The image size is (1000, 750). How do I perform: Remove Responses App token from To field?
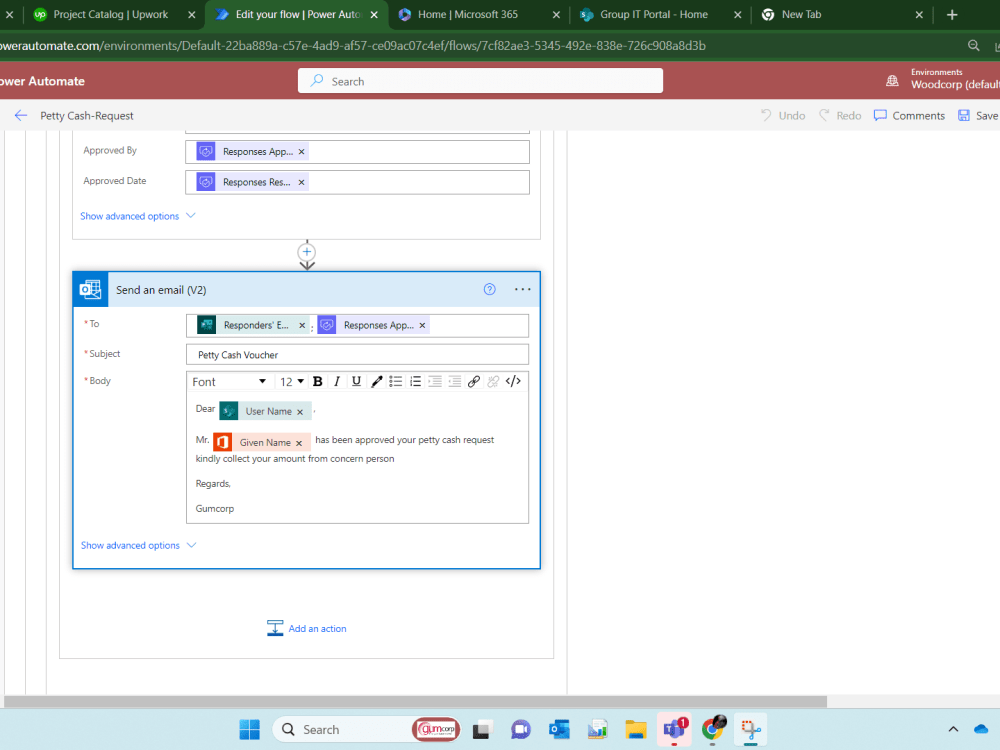point(422,325)
